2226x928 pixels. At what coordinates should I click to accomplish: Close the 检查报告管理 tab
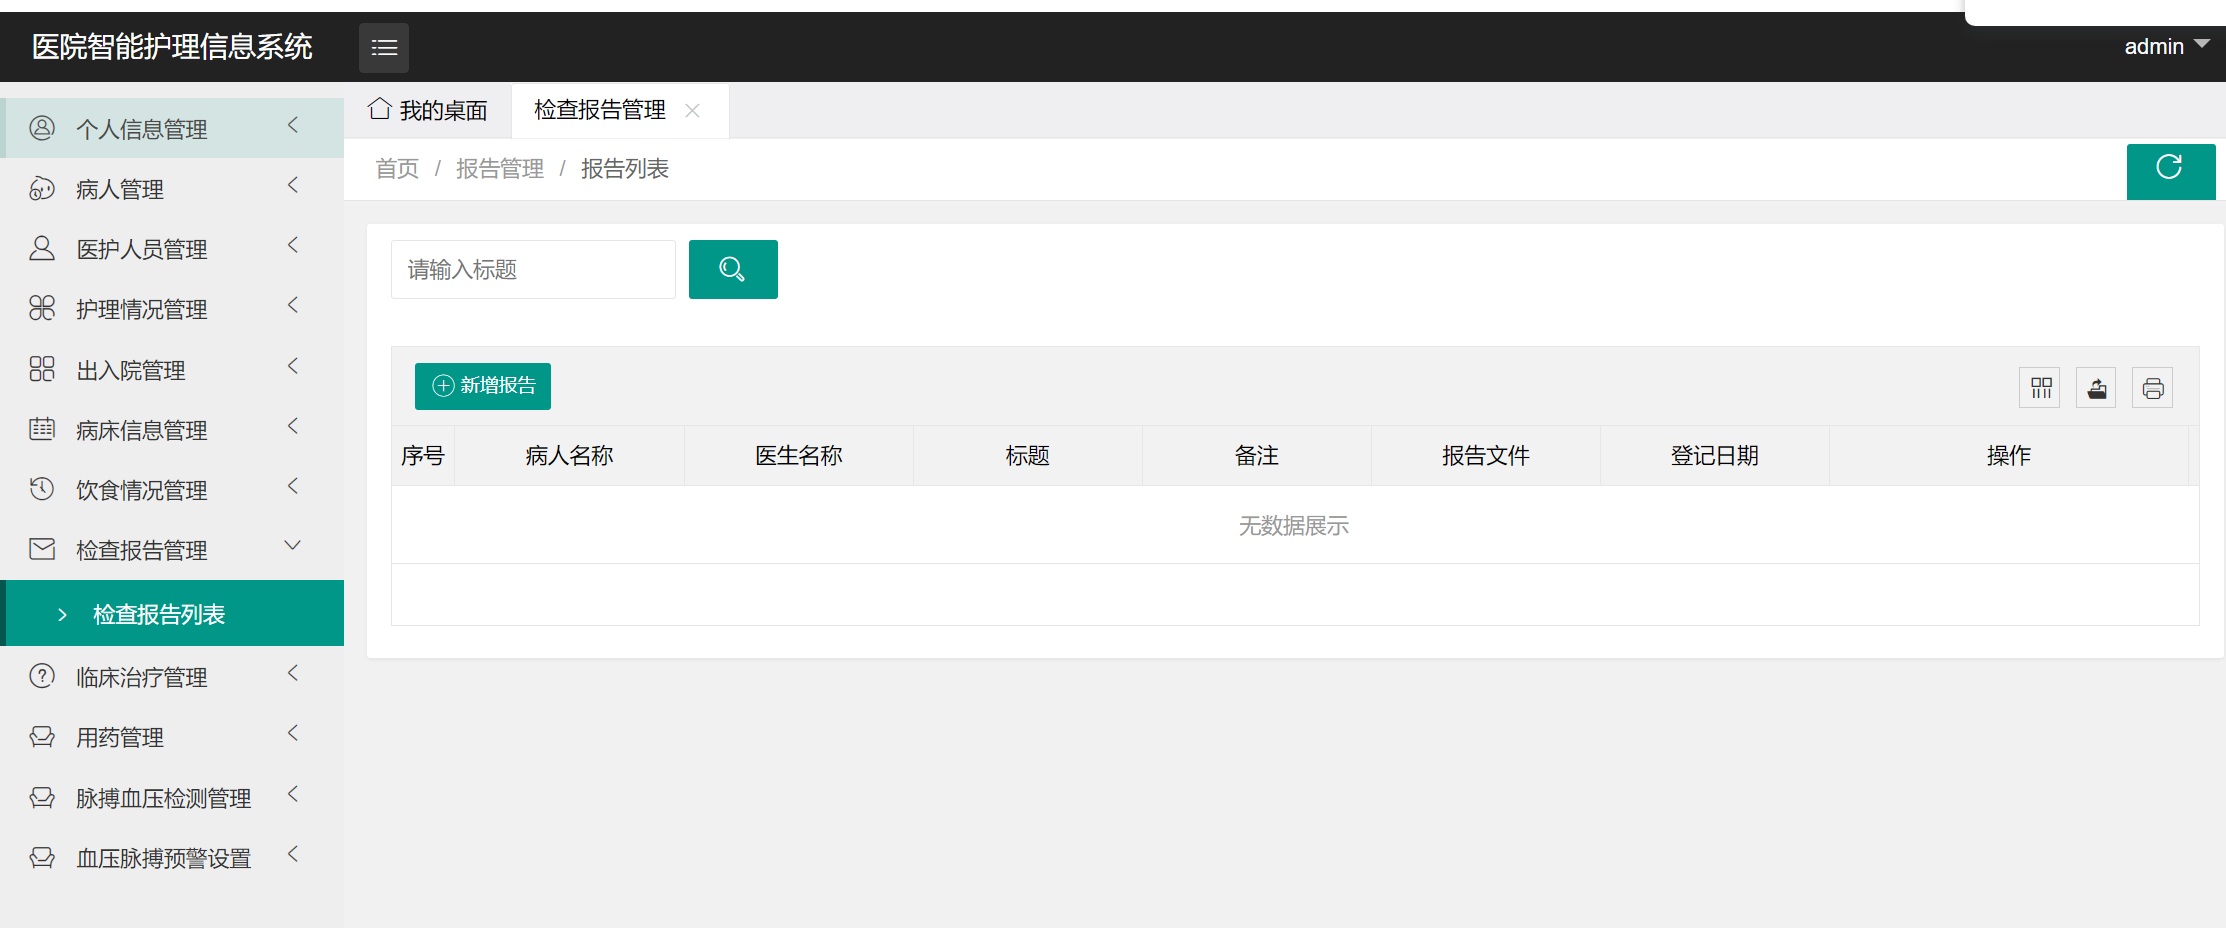692,111
